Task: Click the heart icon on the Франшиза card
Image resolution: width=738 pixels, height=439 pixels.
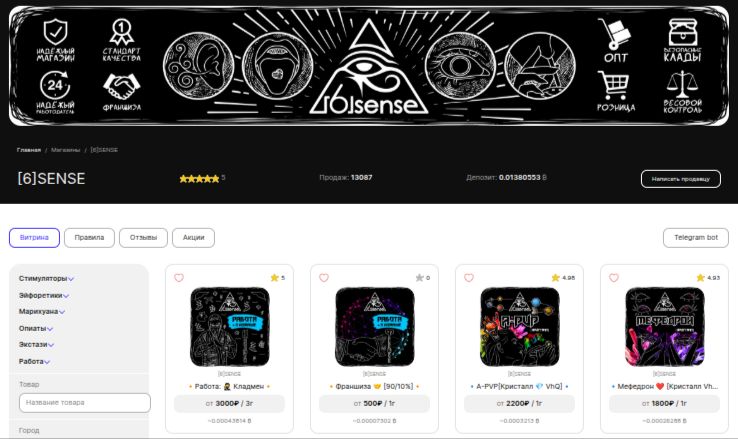Action: [324, 278]
